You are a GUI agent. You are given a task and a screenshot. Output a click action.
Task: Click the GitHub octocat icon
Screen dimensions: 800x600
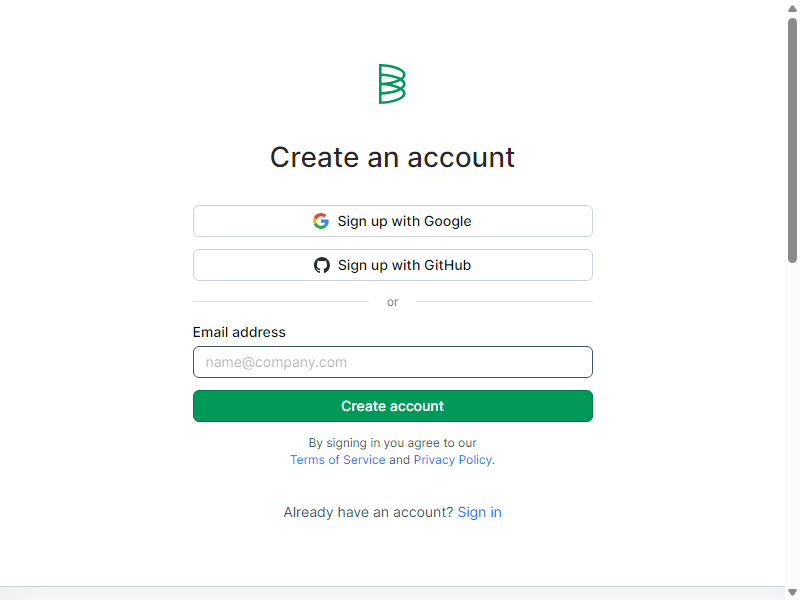point(321,265)
